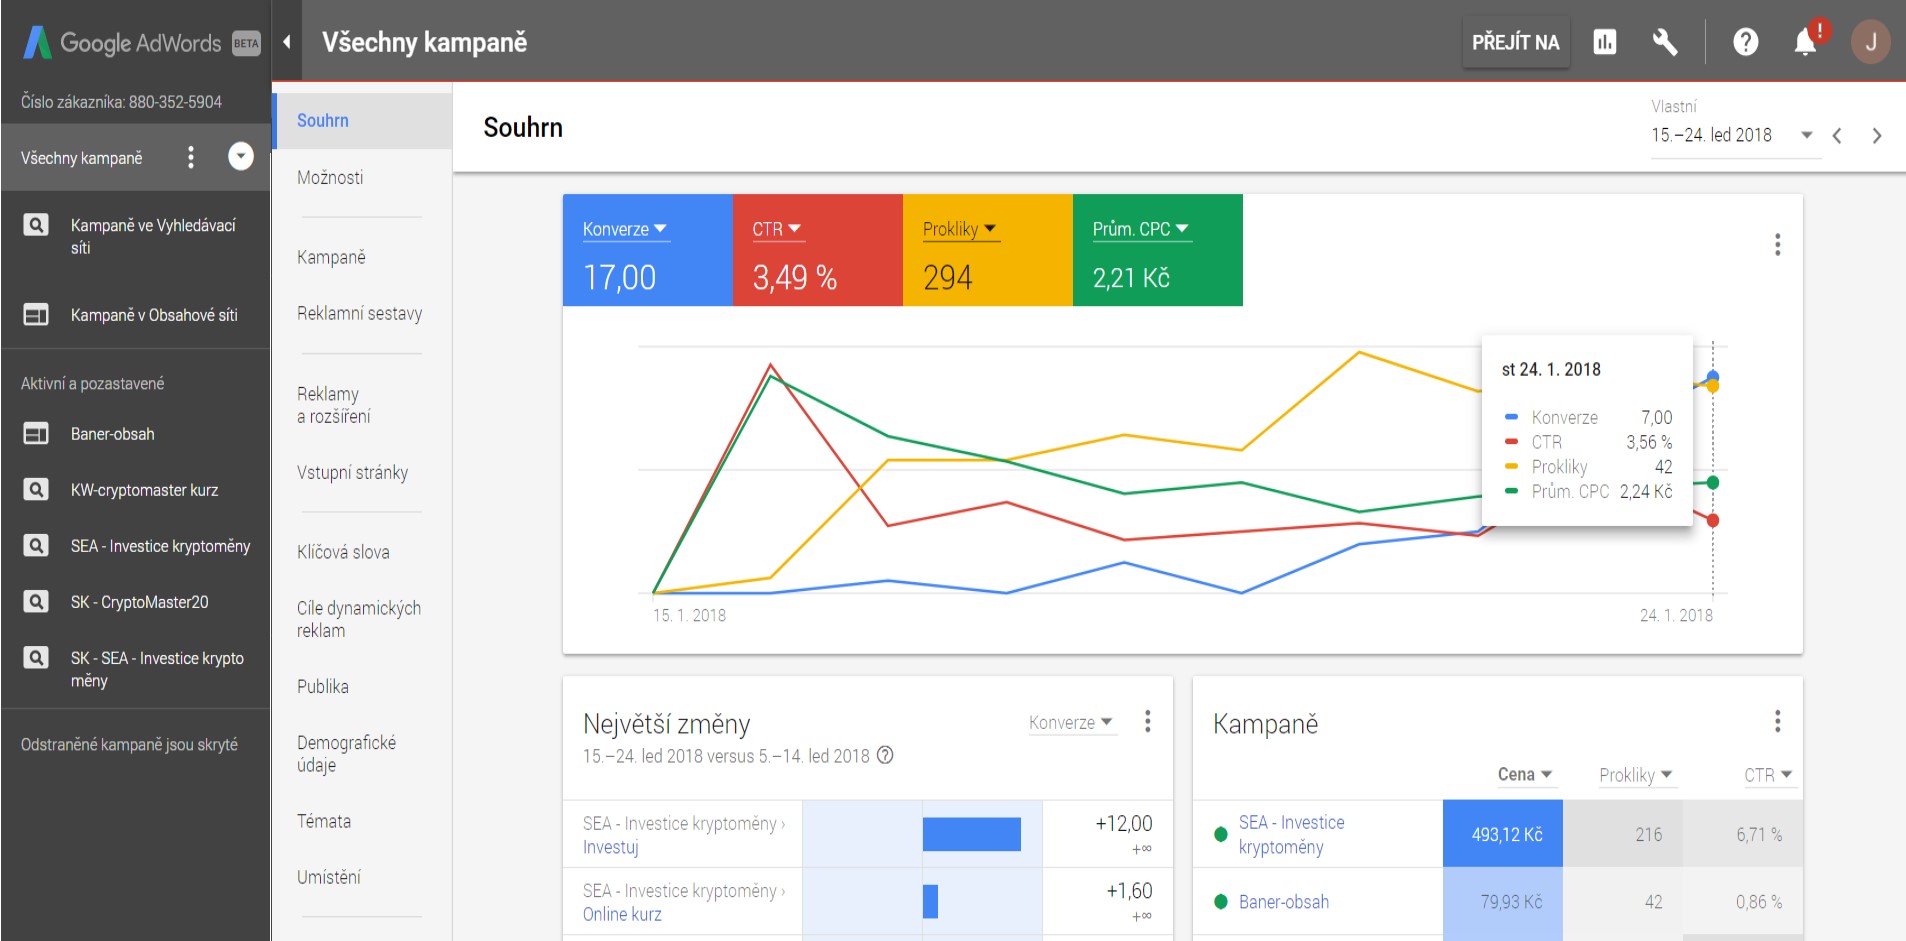Click the green status dot for SEA - Investice

(x=1220, y=834)
